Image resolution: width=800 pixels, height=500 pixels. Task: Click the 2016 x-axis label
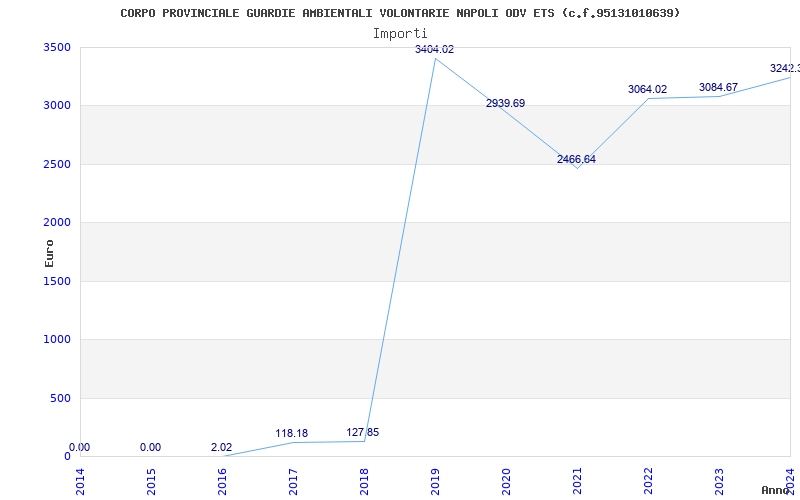coord(222,481)
